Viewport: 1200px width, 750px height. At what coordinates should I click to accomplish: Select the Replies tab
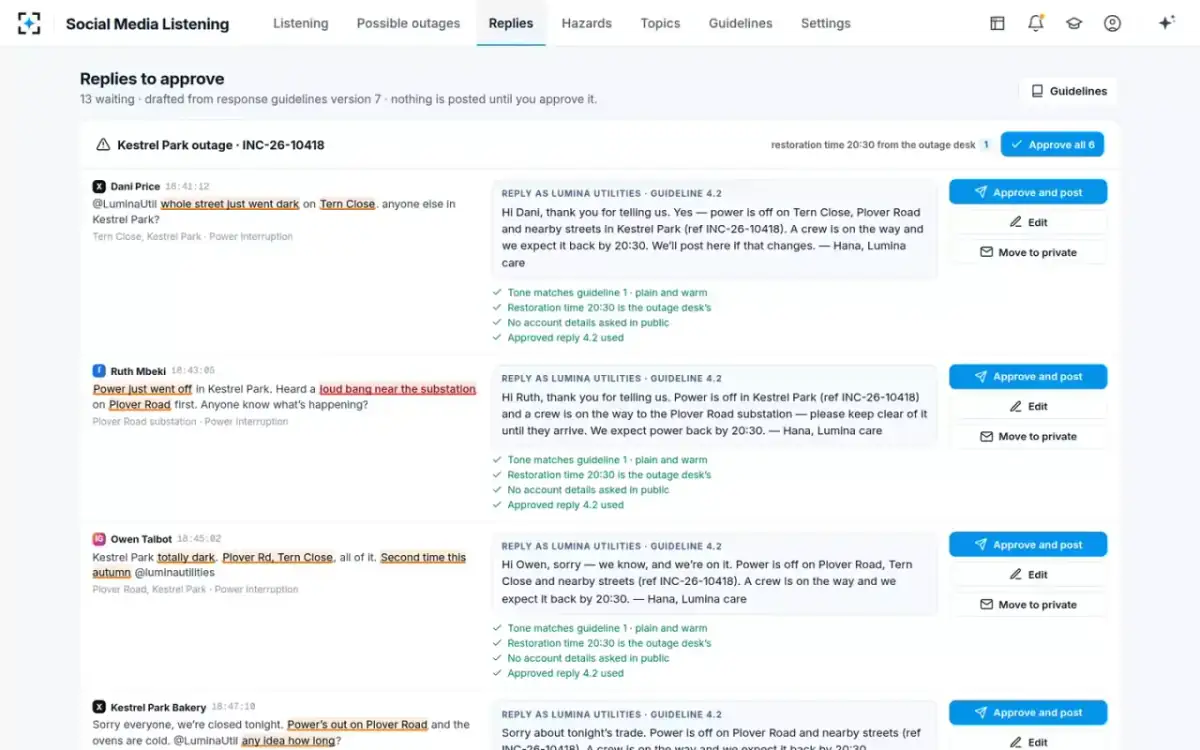511,23
